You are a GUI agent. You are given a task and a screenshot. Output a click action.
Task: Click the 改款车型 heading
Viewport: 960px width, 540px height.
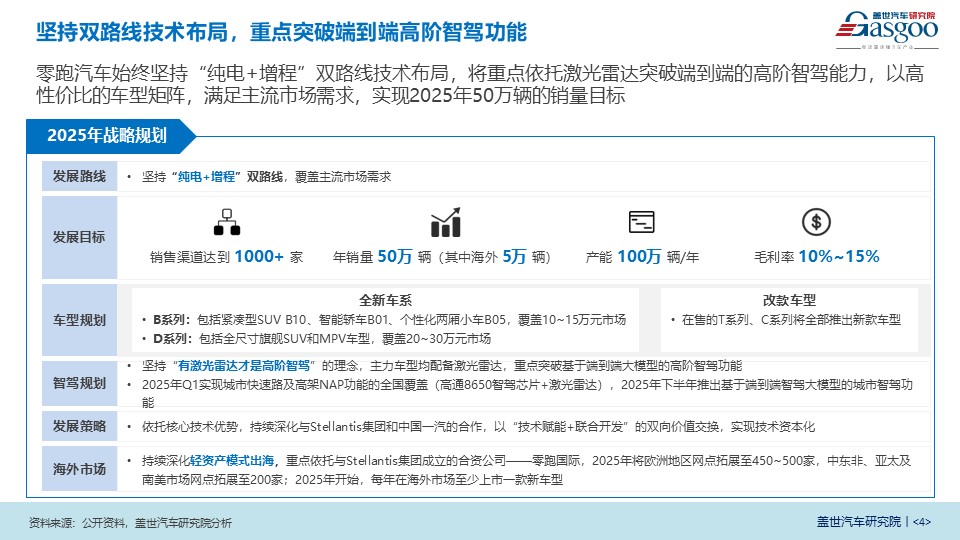coord(789,300)
